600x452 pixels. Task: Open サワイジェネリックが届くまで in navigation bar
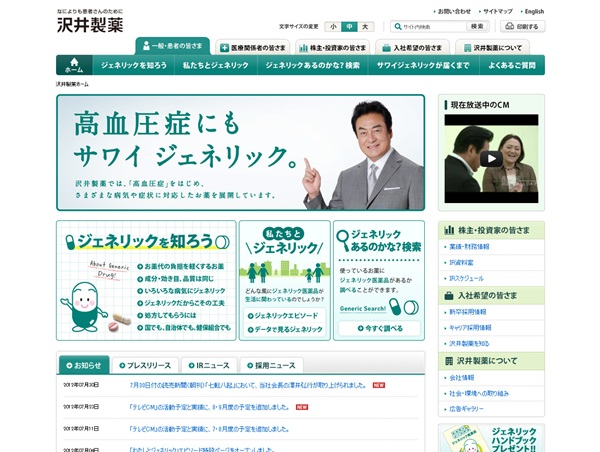[424, 65]
